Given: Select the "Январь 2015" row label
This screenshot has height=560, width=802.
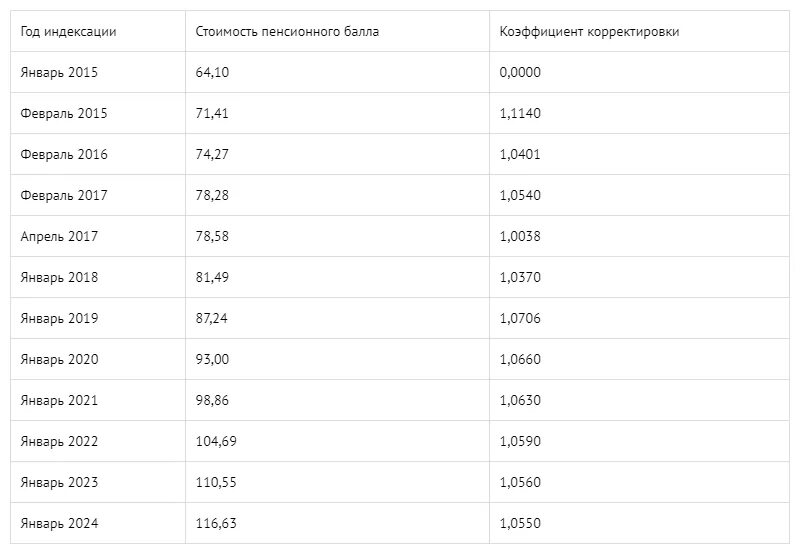Looking at the screenshot, I should (59, 72).
